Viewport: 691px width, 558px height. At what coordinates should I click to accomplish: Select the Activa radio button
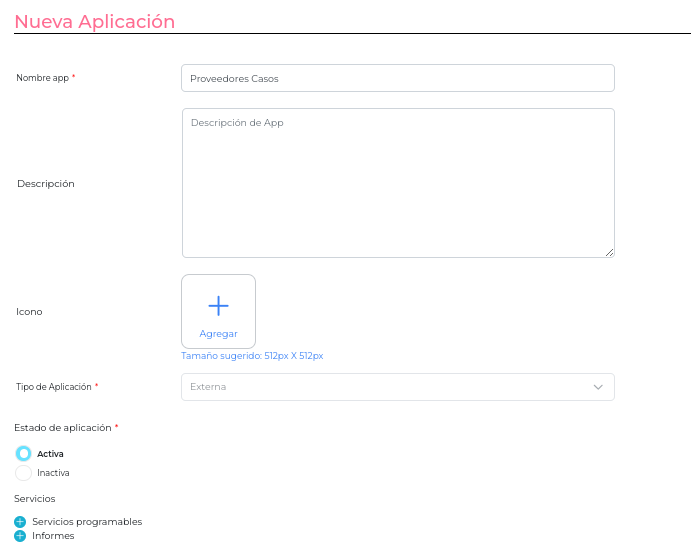pos(24,454)
